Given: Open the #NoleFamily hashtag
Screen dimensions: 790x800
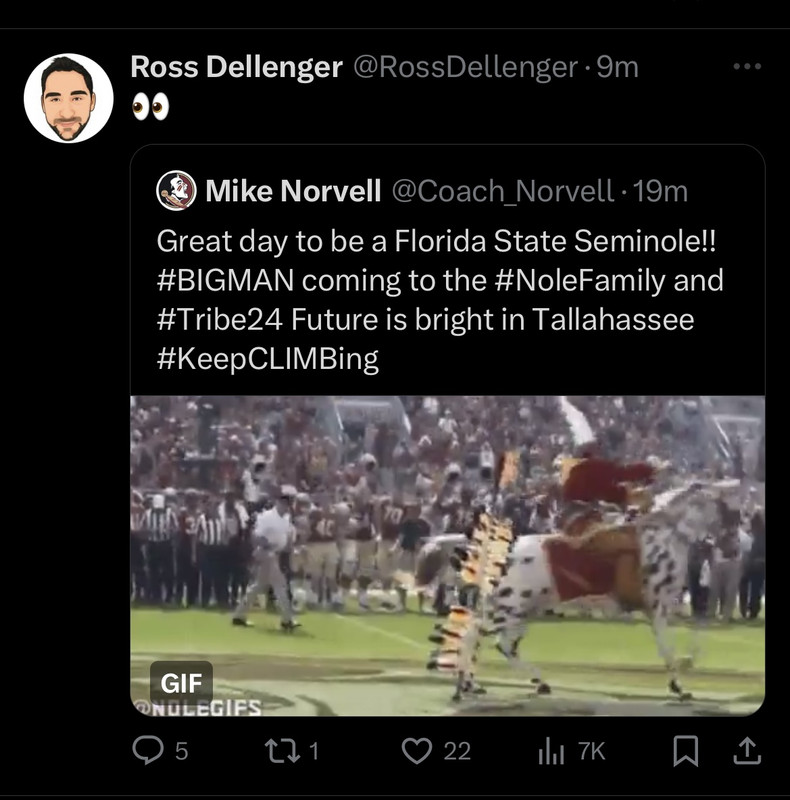Looking at the screenshot, I should point(580,281).
